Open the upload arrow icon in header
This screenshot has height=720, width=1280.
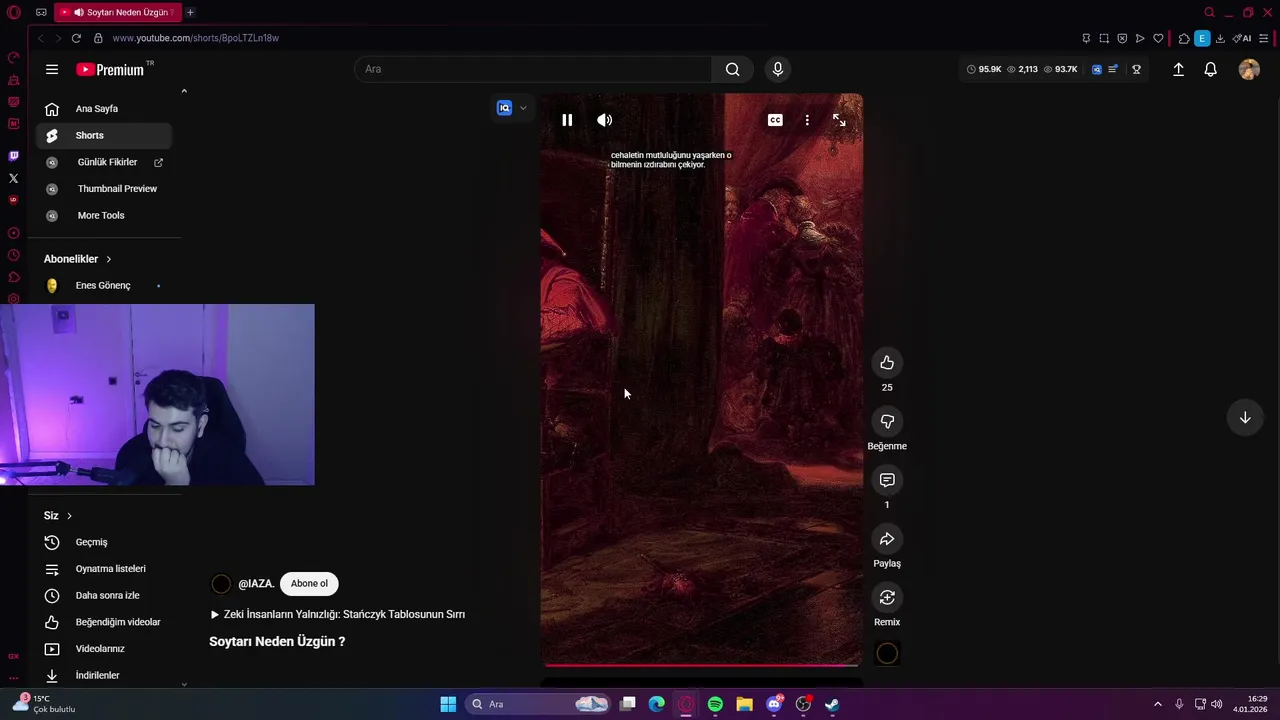(x=1178, y=69)
